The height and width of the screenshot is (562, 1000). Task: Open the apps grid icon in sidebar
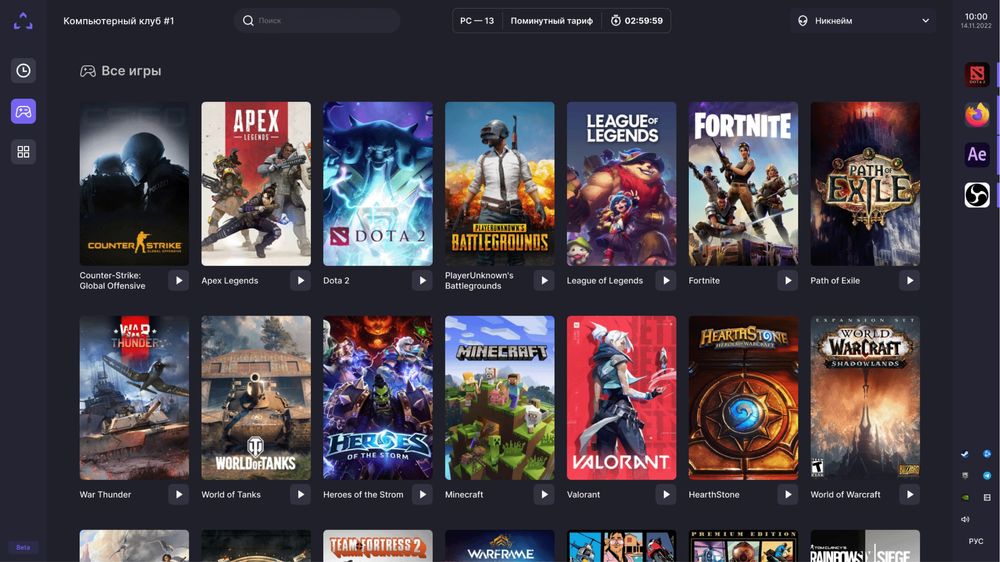[23, 152]
